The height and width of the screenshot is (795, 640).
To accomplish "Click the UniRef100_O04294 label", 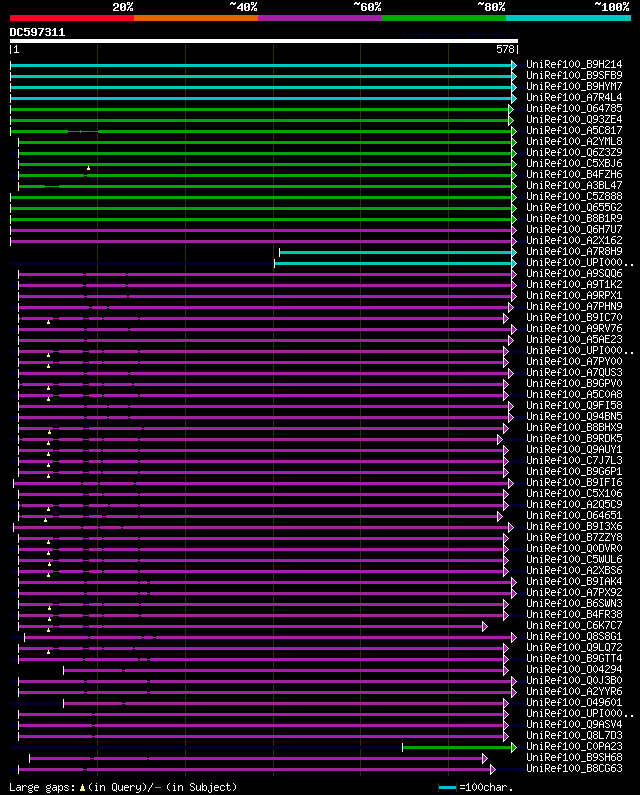I will 574,669.
